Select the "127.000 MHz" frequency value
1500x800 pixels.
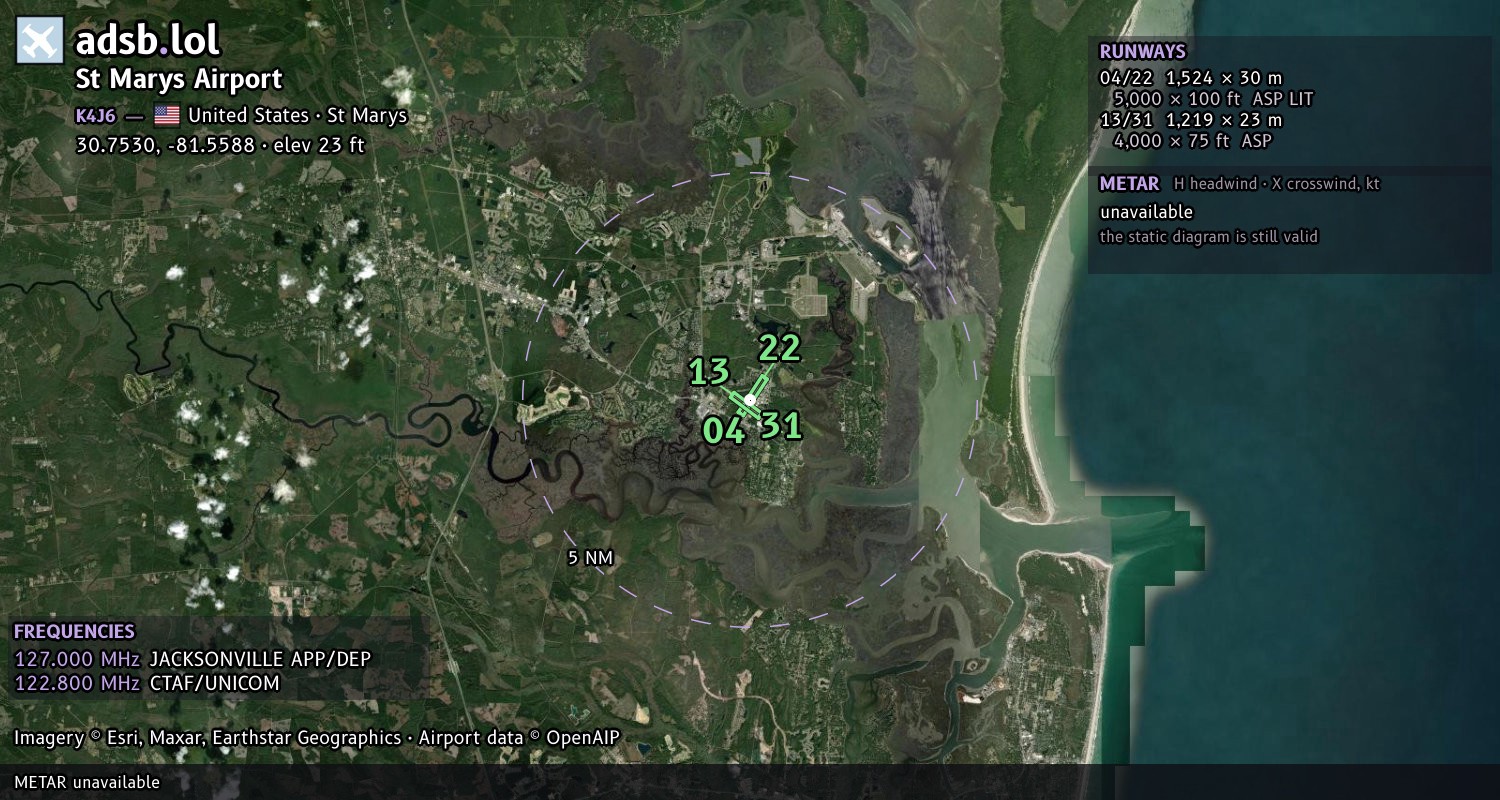point(77,659)
